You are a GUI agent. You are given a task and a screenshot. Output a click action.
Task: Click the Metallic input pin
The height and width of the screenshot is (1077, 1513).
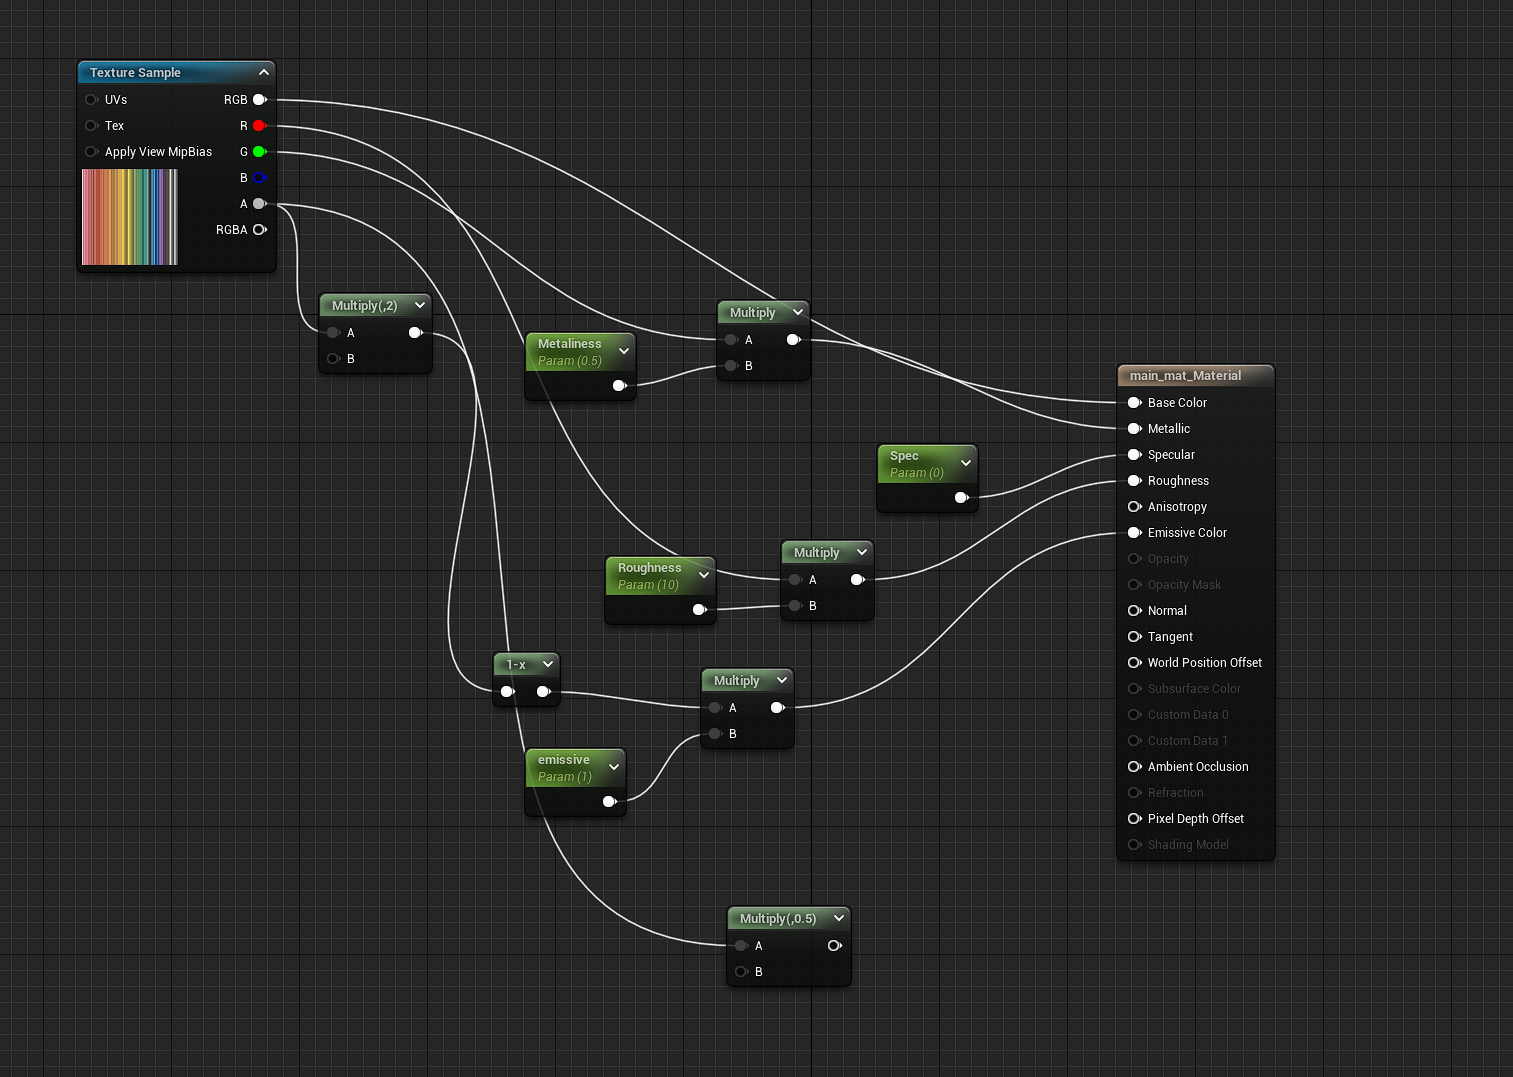pos(1135,429)
